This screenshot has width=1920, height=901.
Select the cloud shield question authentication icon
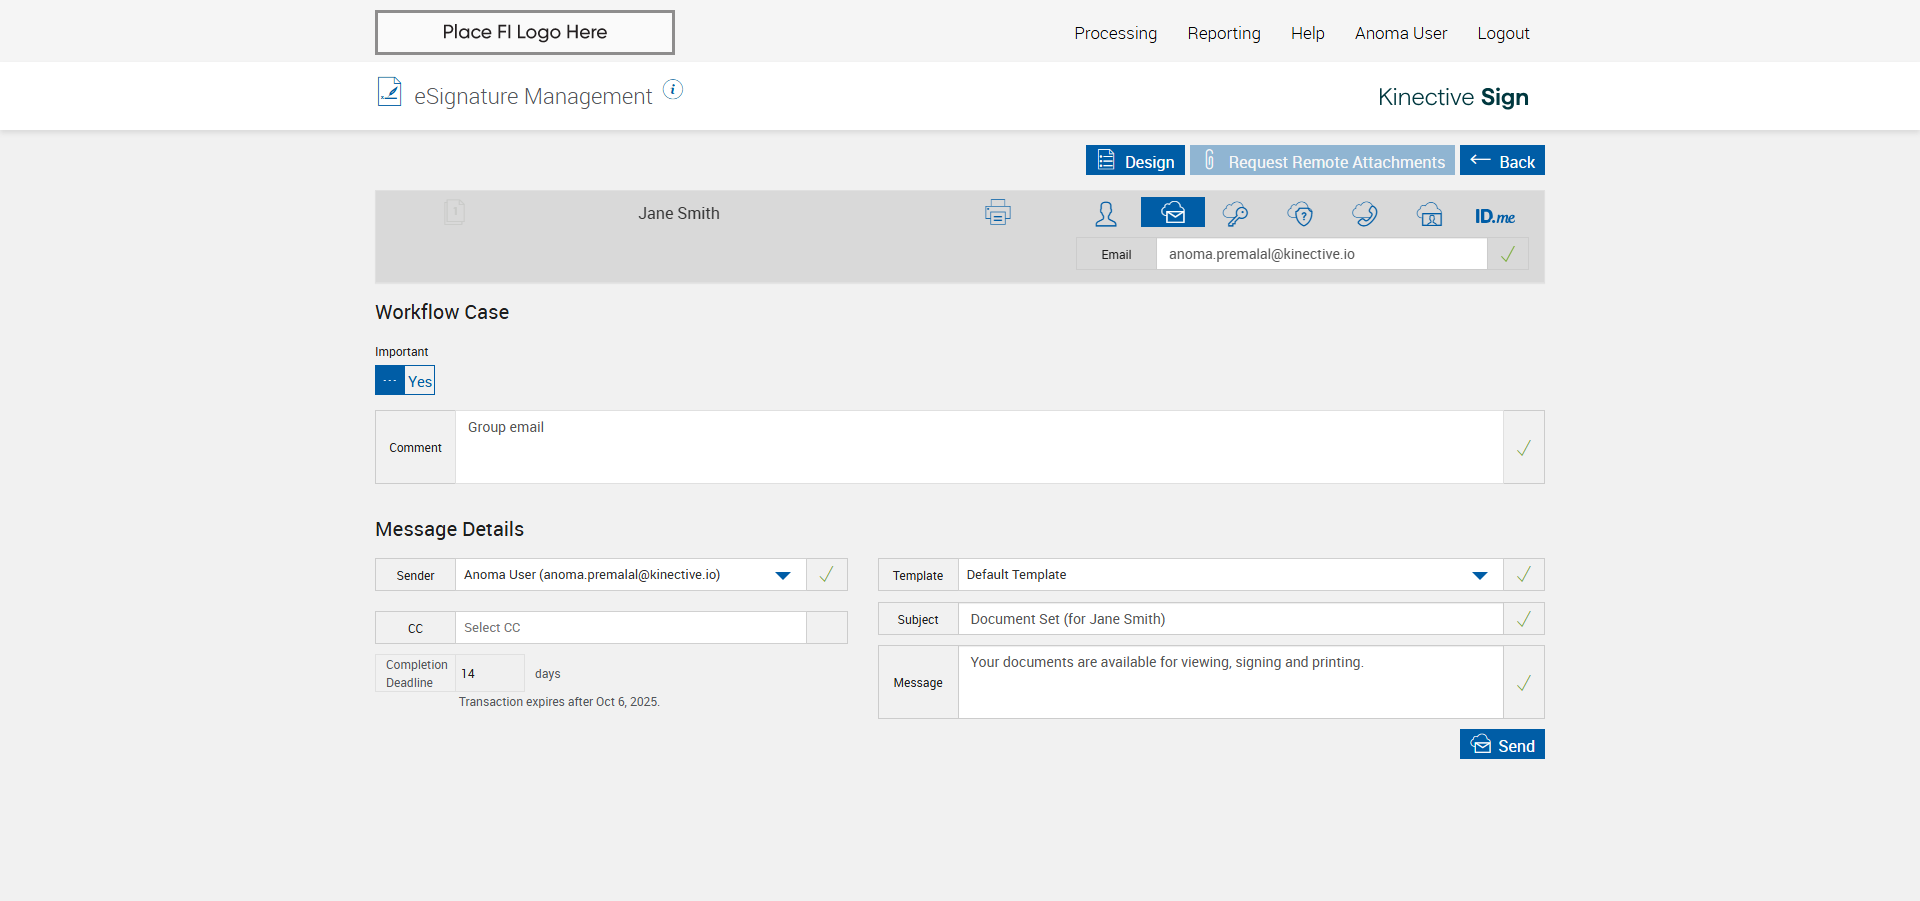(x=1300, y=214)
